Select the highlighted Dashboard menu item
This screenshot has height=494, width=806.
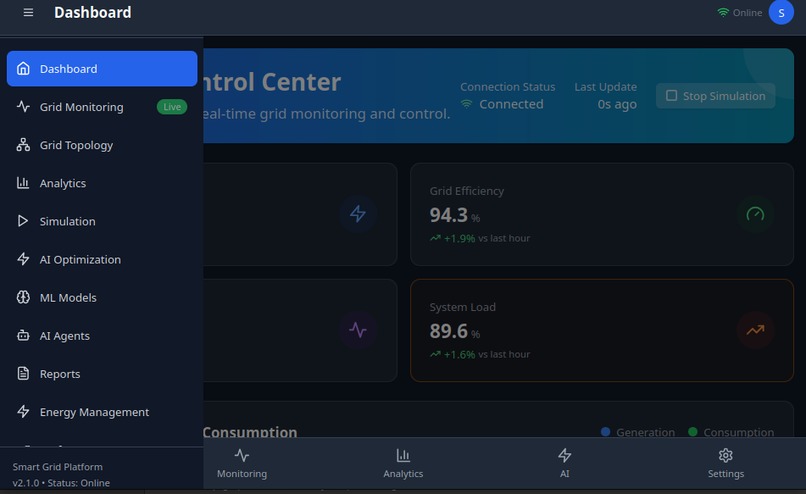click(102, 68)
